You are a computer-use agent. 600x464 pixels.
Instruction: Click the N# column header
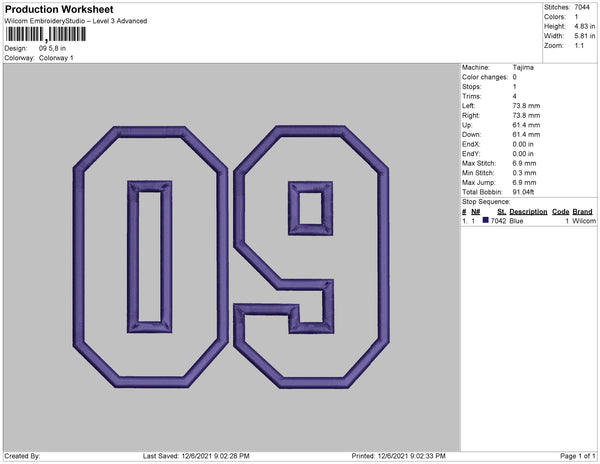pos(476,212)
